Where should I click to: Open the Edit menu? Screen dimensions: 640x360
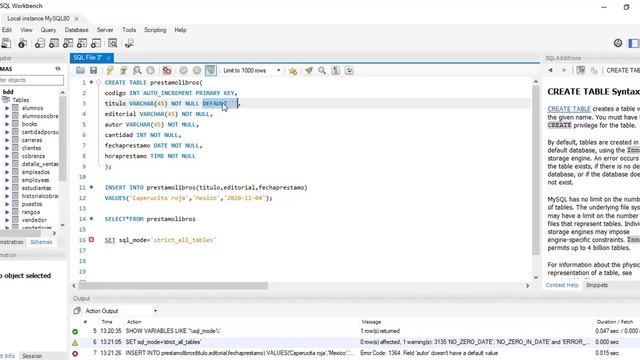tap(7, 30)
